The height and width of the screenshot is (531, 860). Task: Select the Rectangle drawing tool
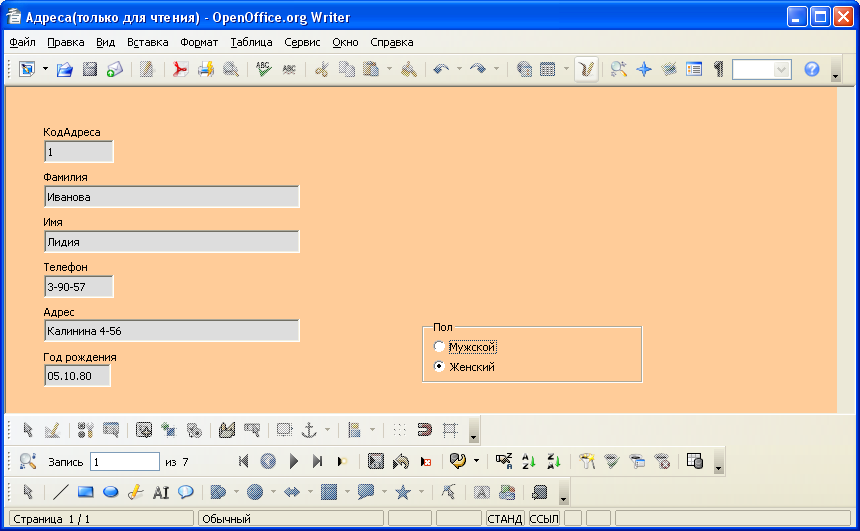click(86, 492)
